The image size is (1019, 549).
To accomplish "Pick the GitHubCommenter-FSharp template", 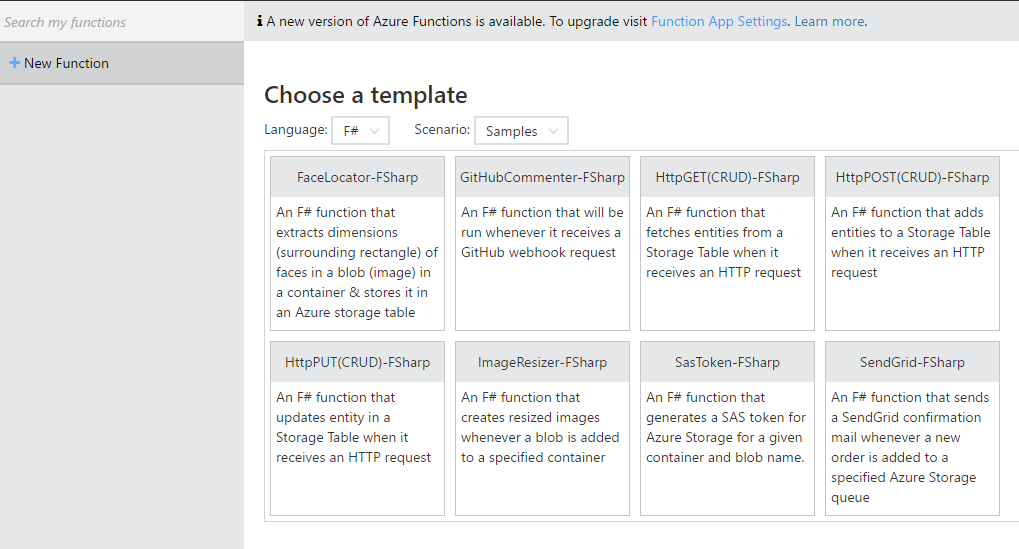I will pos(542,178).
